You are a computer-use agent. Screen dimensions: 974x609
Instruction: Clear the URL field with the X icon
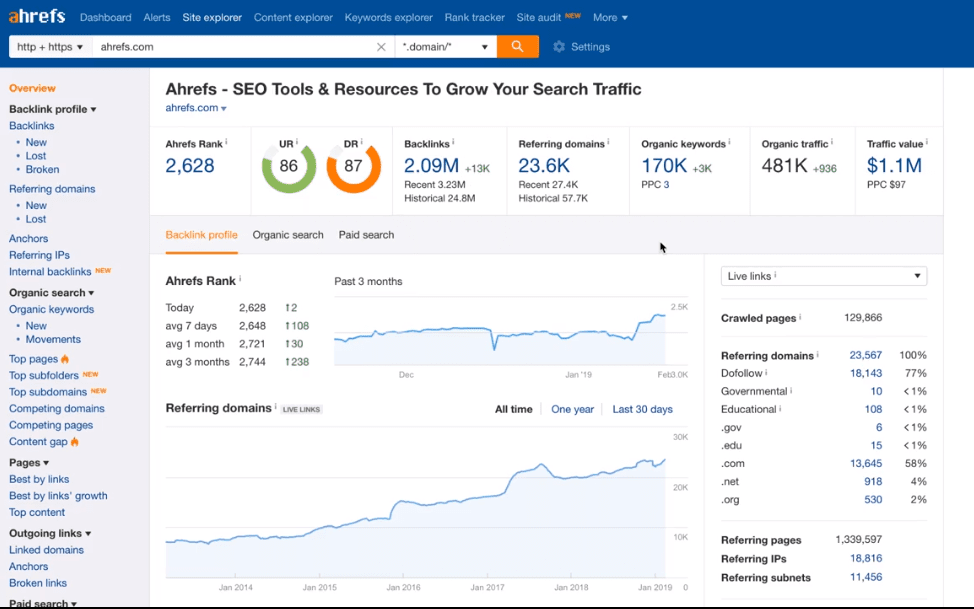click(x=381, y=47)
